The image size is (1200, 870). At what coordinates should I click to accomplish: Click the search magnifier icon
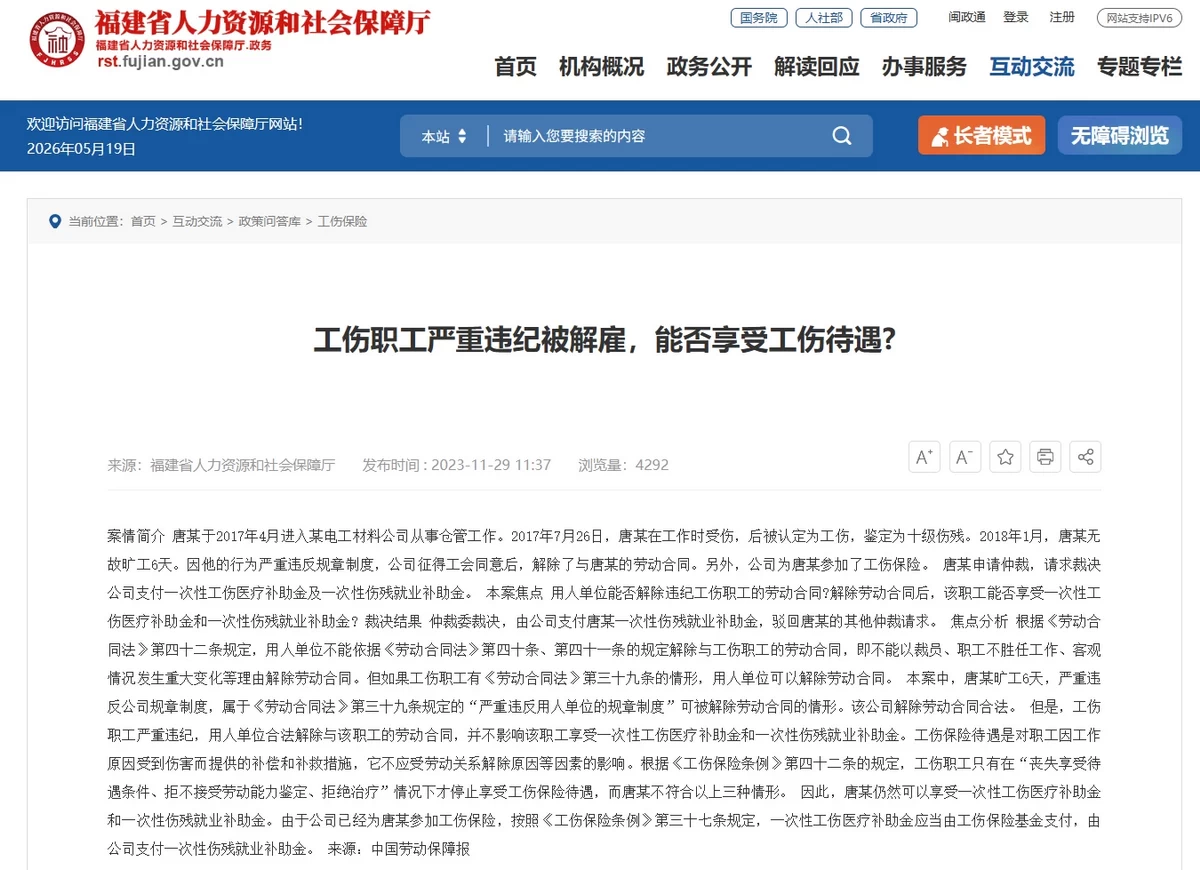pos(842,136)
